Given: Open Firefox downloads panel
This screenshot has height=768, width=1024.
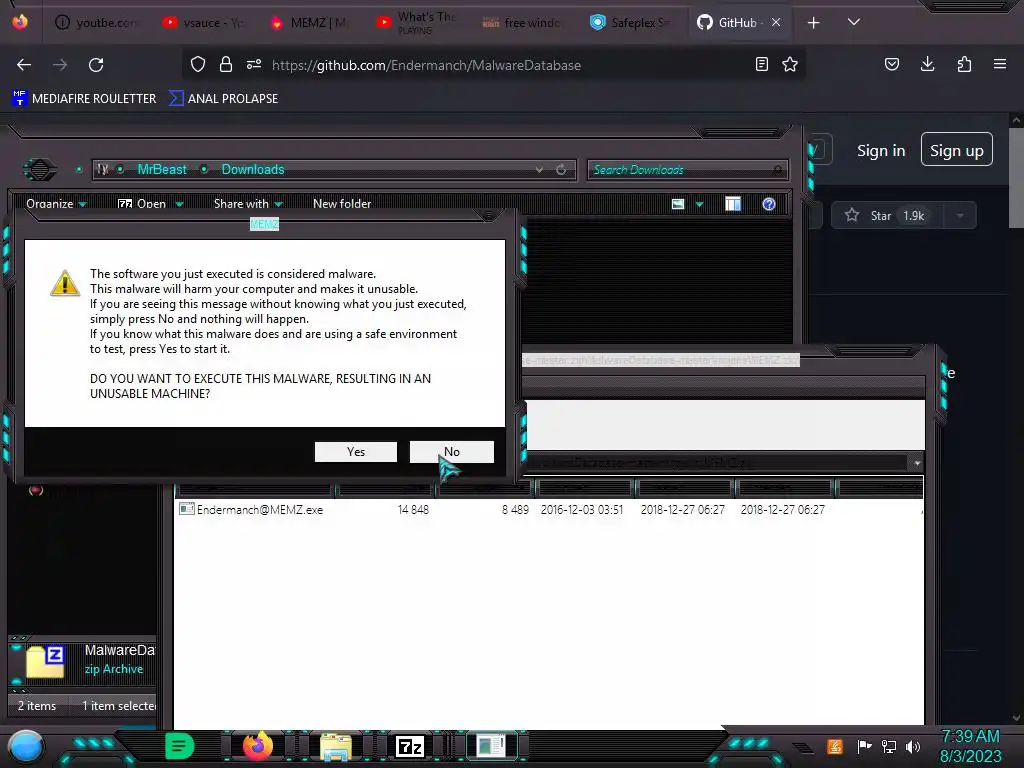Looking at the screenshot, I should point(927,64).
